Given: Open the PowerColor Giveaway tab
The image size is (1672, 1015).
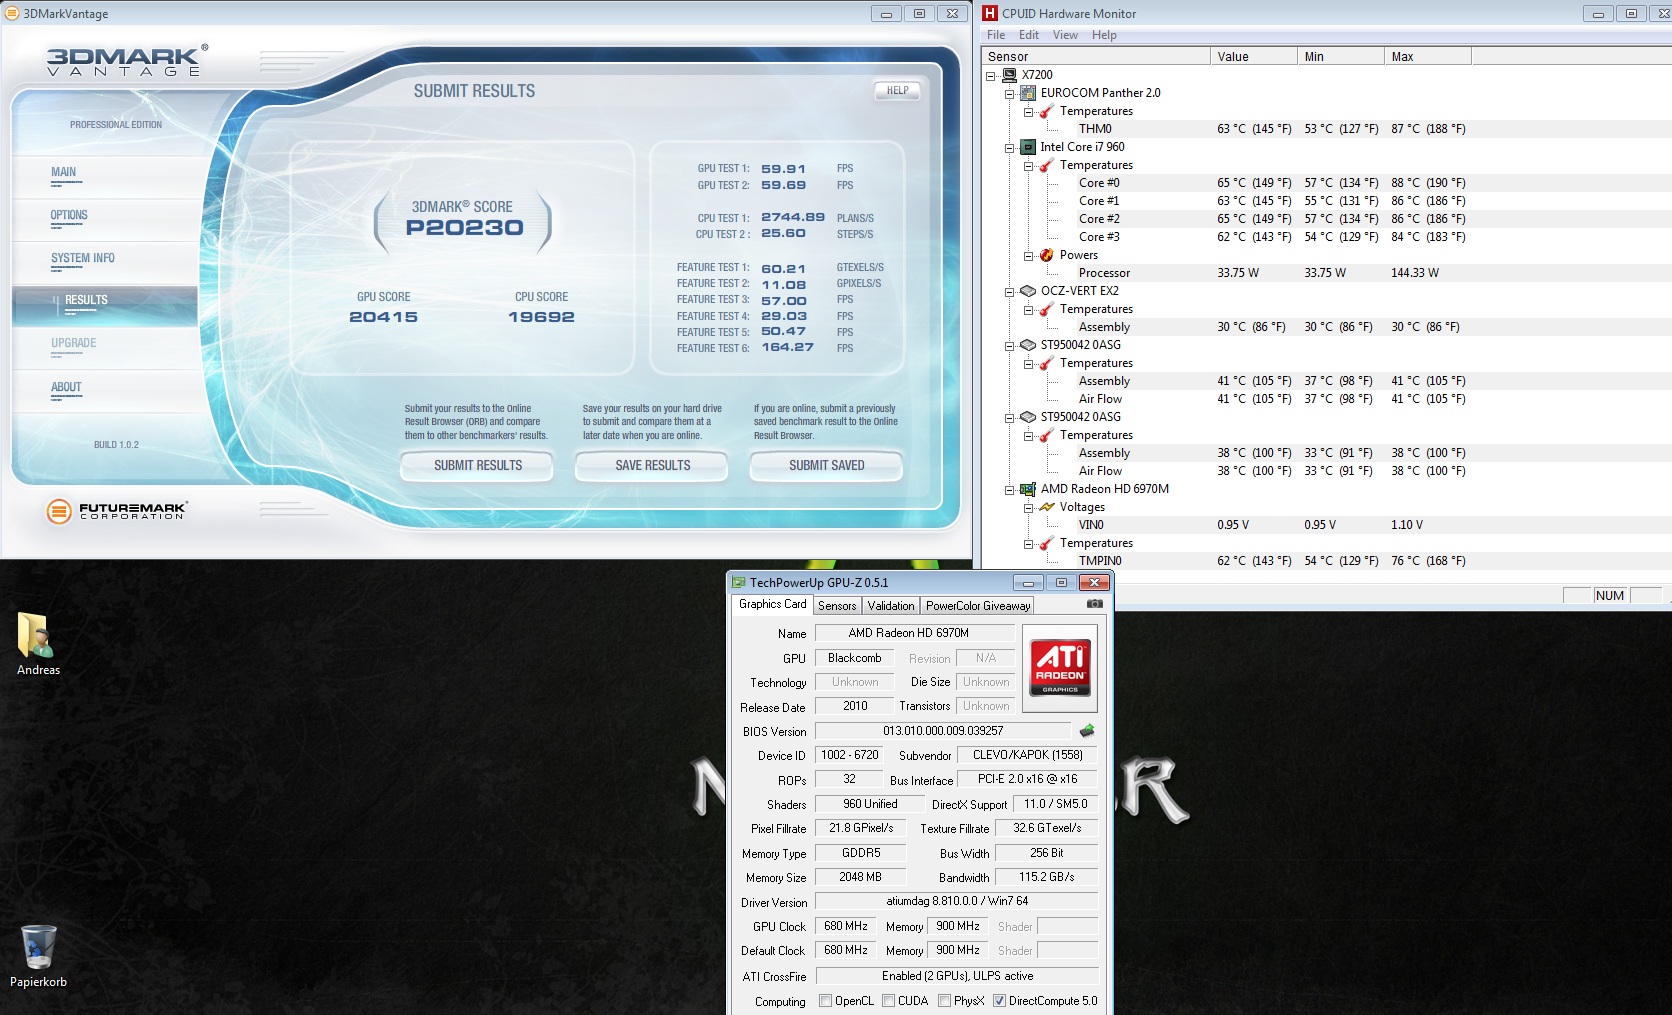Looking at the screenshot, I should [x=978, y=606].
